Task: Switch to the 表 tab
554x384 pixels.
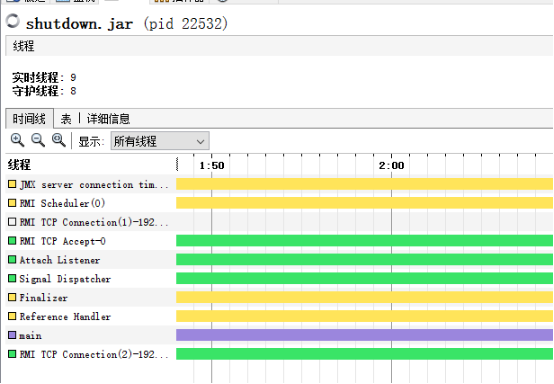Action: click(66, 119)
